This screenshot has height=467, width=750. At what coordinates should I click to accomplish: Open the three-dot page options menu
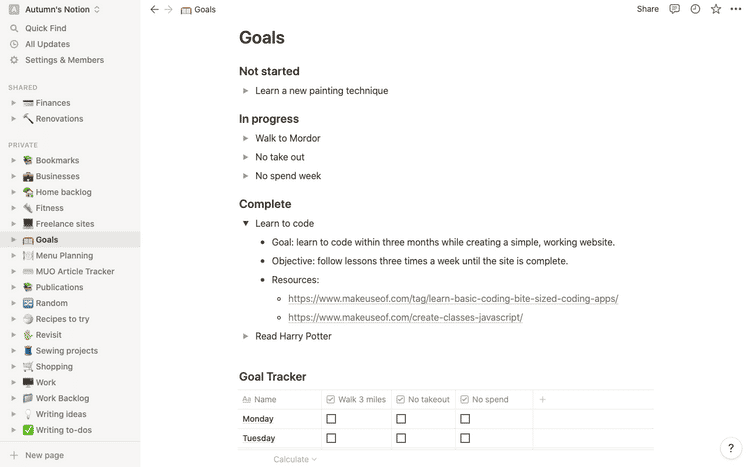736,9
